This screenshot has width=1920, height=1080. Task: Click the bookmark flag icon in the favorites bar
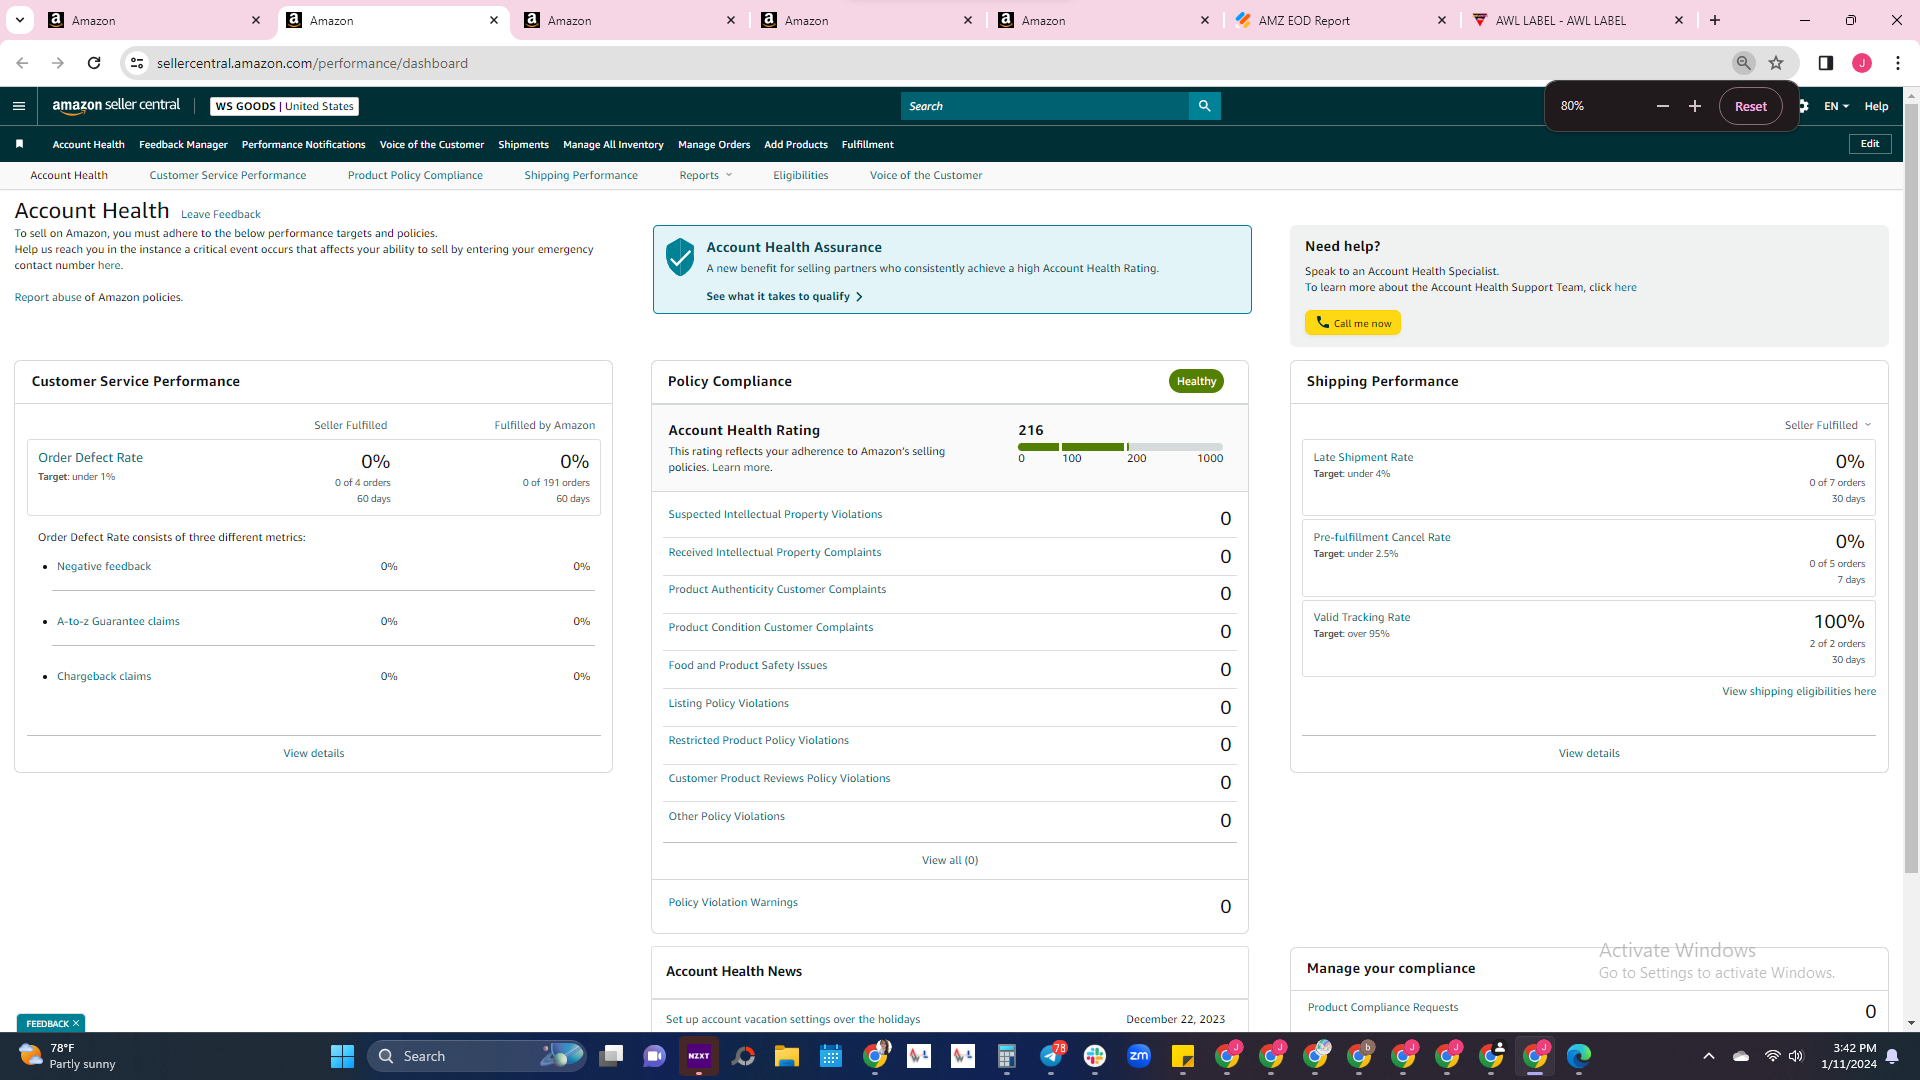tap(19, 144)
